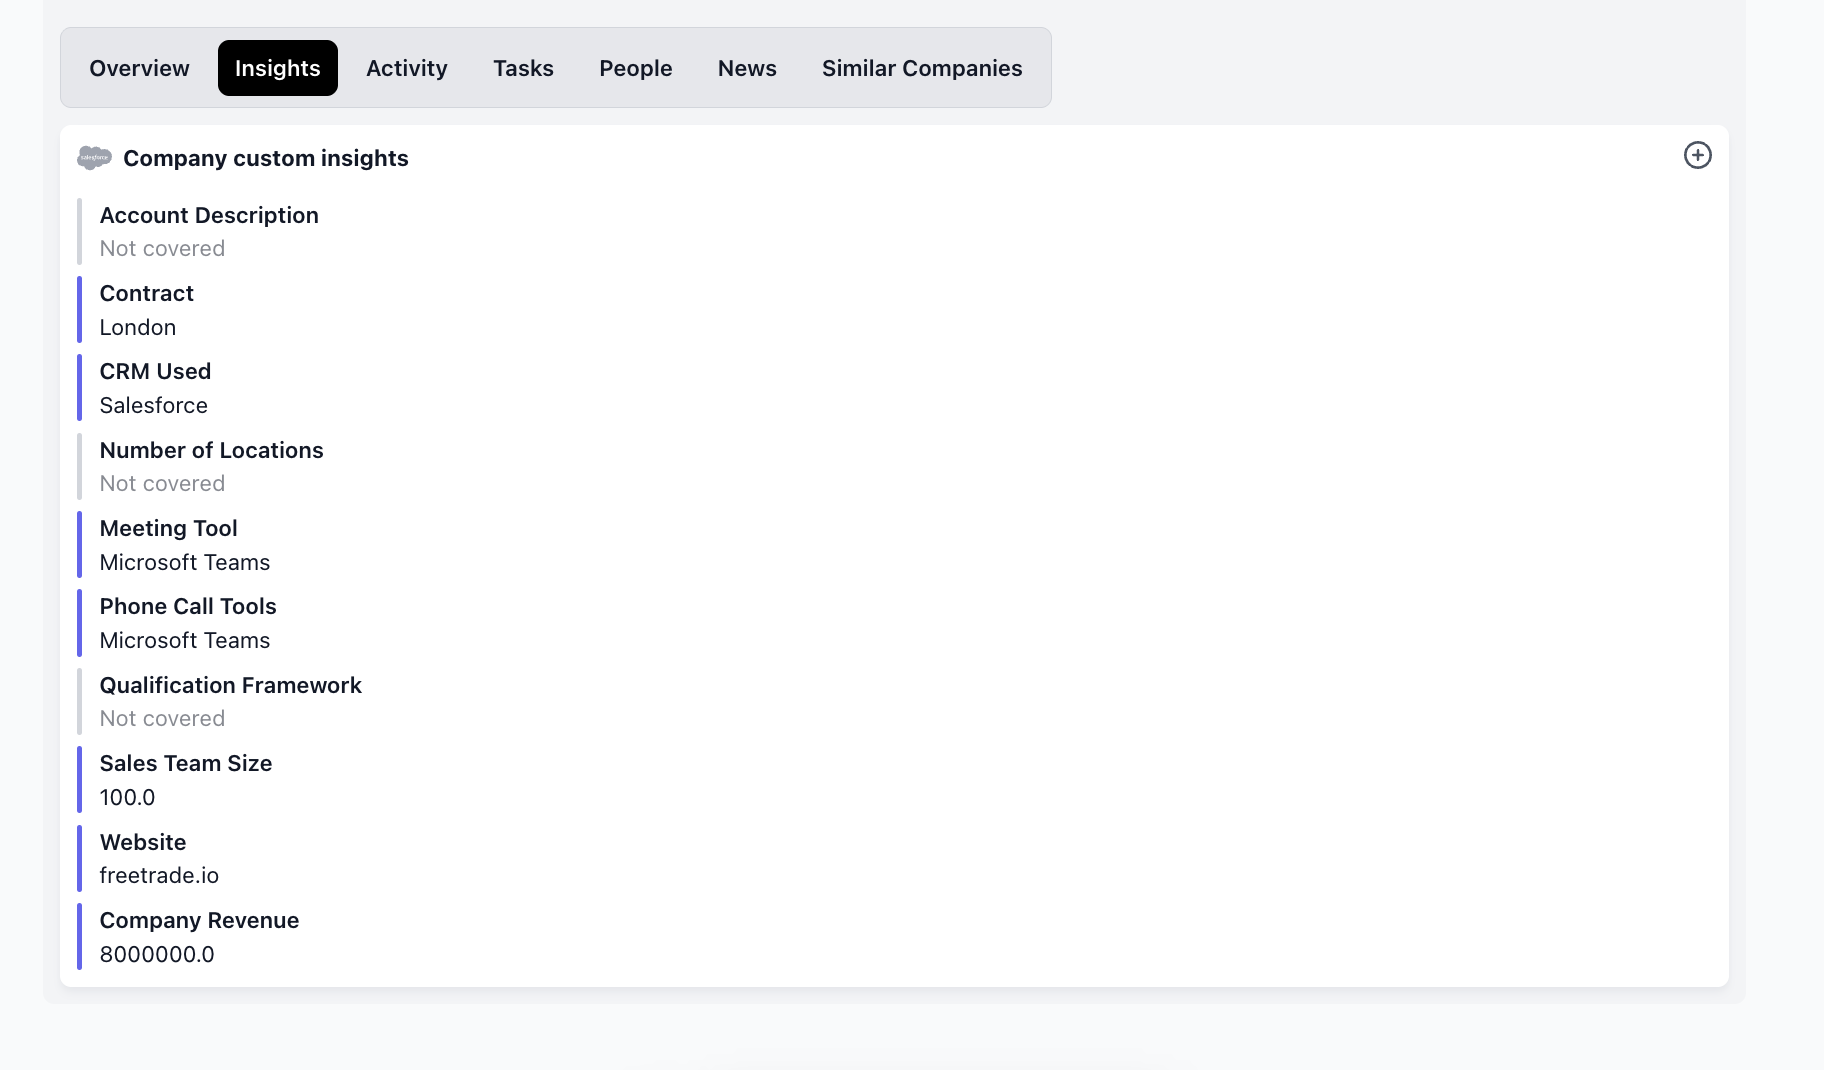The width and height of the screenshot is (1824, 1070).
Task: View the News tab
Action: [747, 68]
